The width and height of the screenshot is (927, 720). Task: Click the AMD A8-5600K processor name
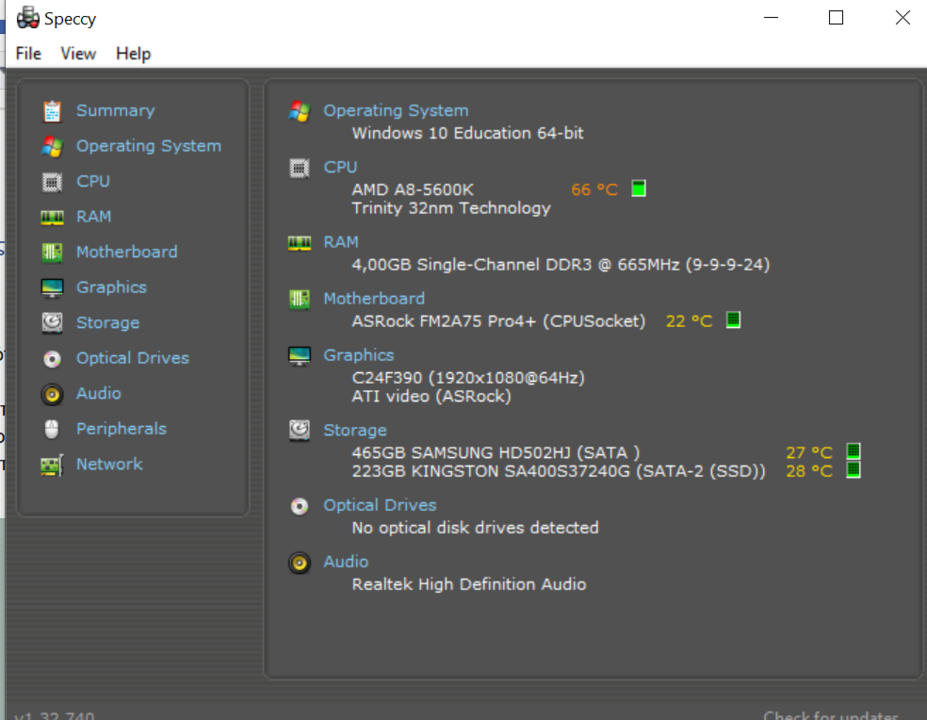(x=413, y=190)
